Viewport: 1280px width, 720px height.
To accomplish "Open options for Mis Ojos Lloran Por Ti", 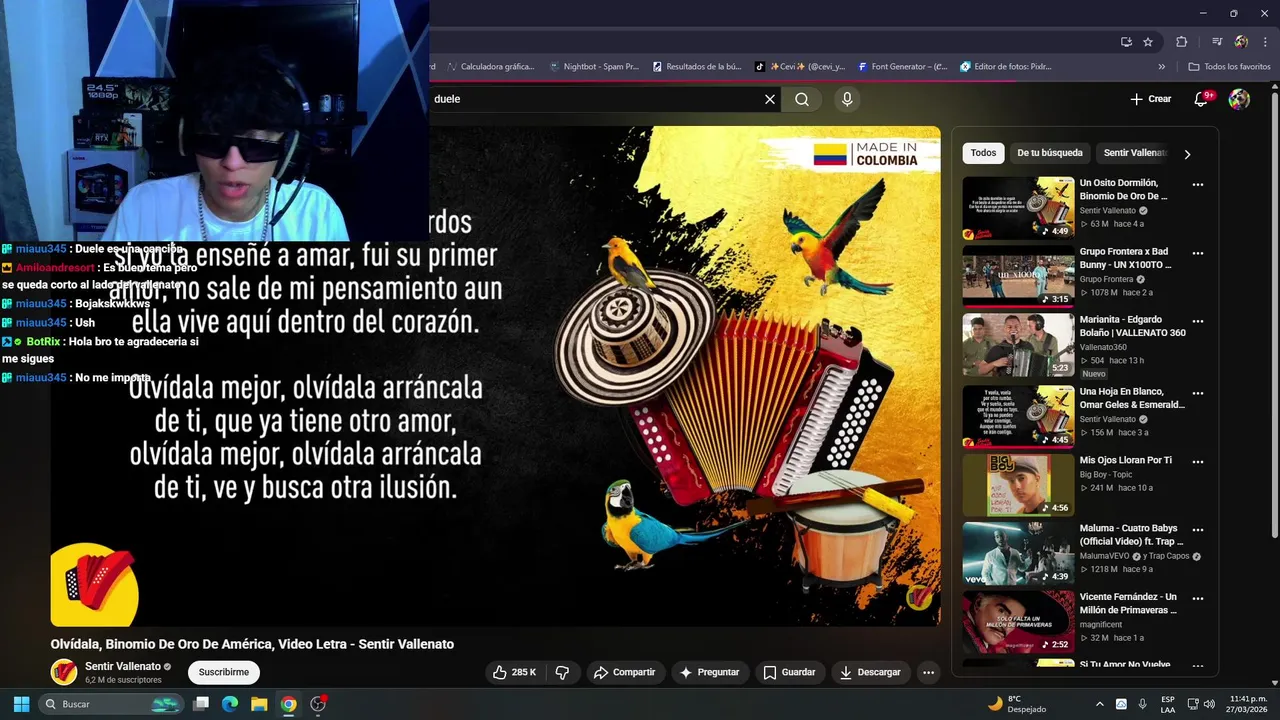I will coord(1197,461).
